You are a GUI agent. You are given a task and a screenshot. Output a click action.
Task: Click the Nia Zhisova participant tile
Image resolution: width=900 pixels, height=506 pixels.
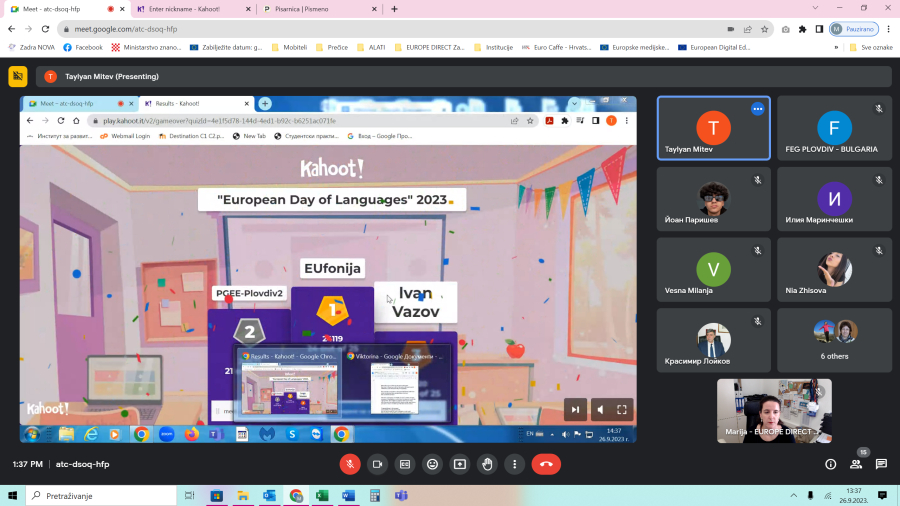tap(834, 270)
